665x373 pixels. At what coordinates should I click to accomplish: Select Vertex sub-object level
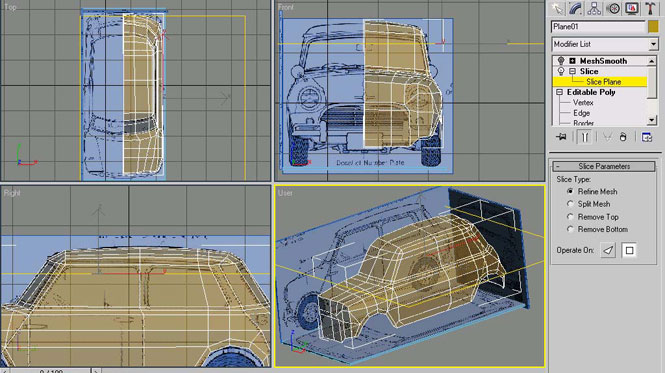pos(583,103)
